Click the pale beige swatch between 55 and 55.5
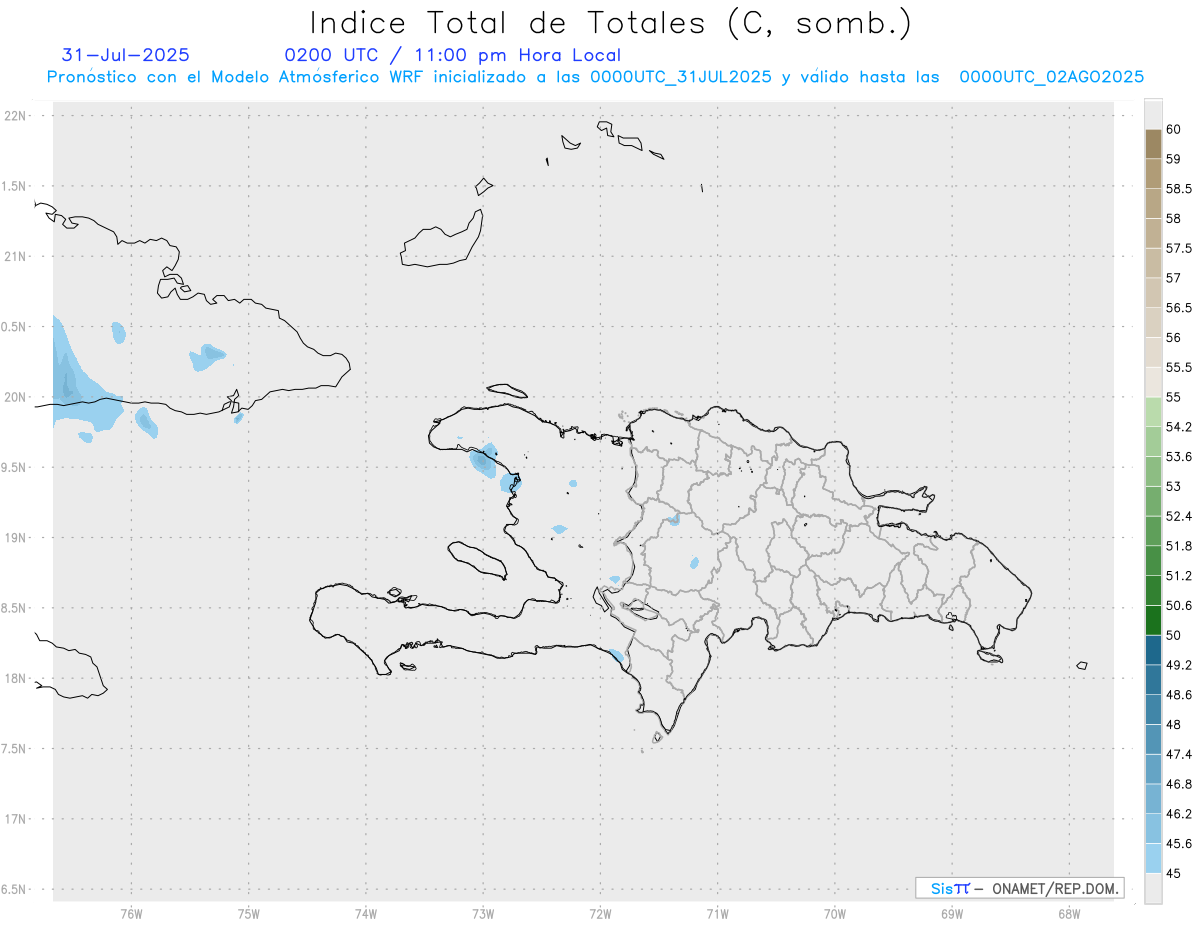The height and width of the screenshot is (927, 1200). coord(1153,382)
